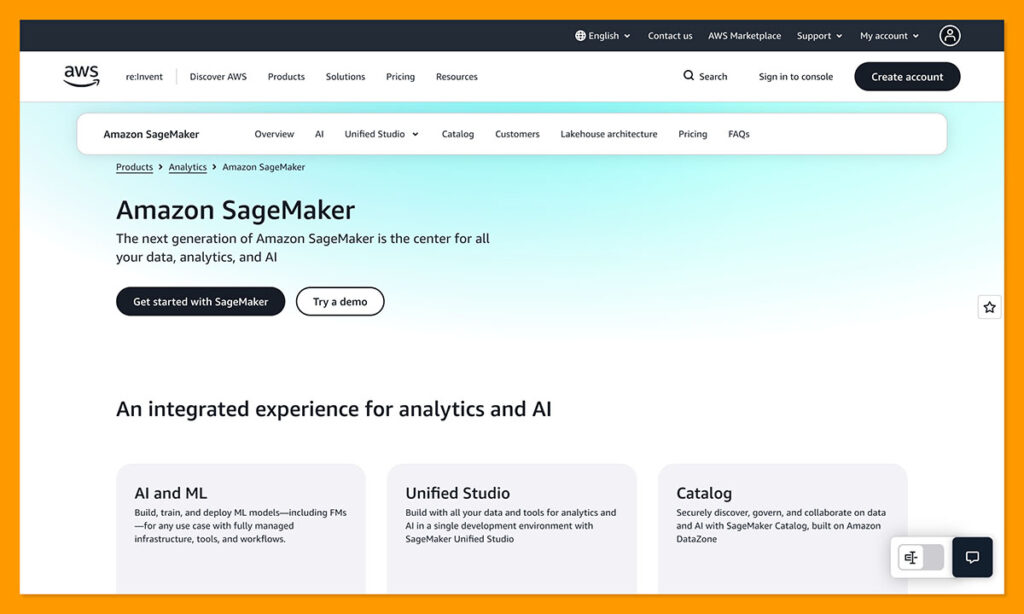Screen dimensions: 1024x614
Task: Click the Amazon SageMaker page heading
Action: (x=236, y=210)
